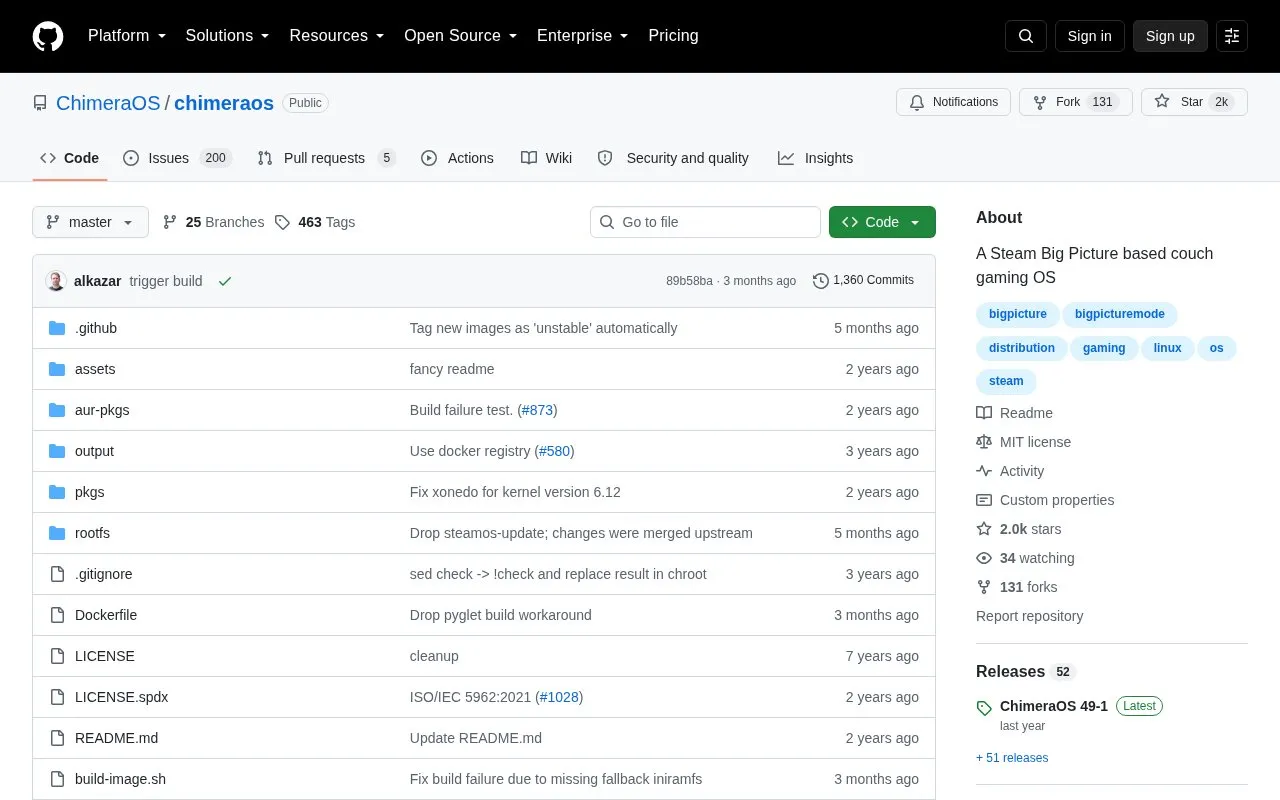Click the latest release tag icon
The image size is (1280, 800).
(x=984, y=708)
